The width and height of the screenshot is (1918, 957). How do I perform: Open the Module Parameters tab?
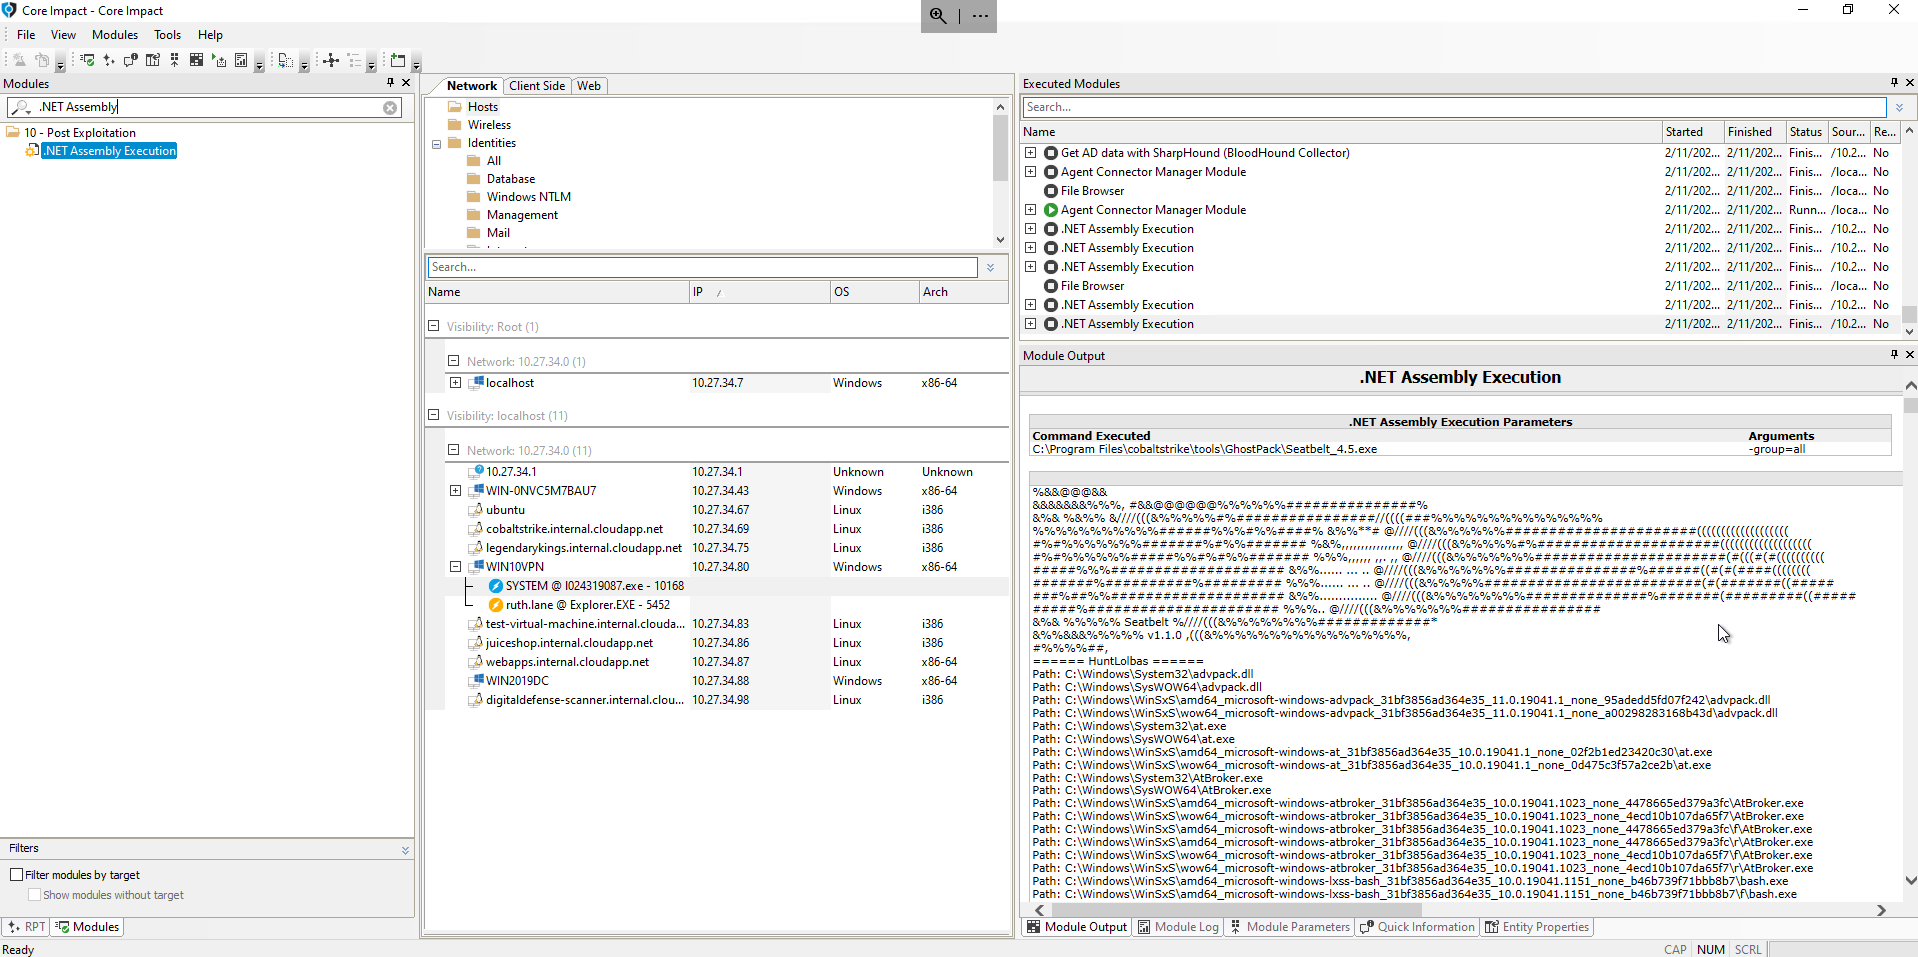tap(1290, 927)
